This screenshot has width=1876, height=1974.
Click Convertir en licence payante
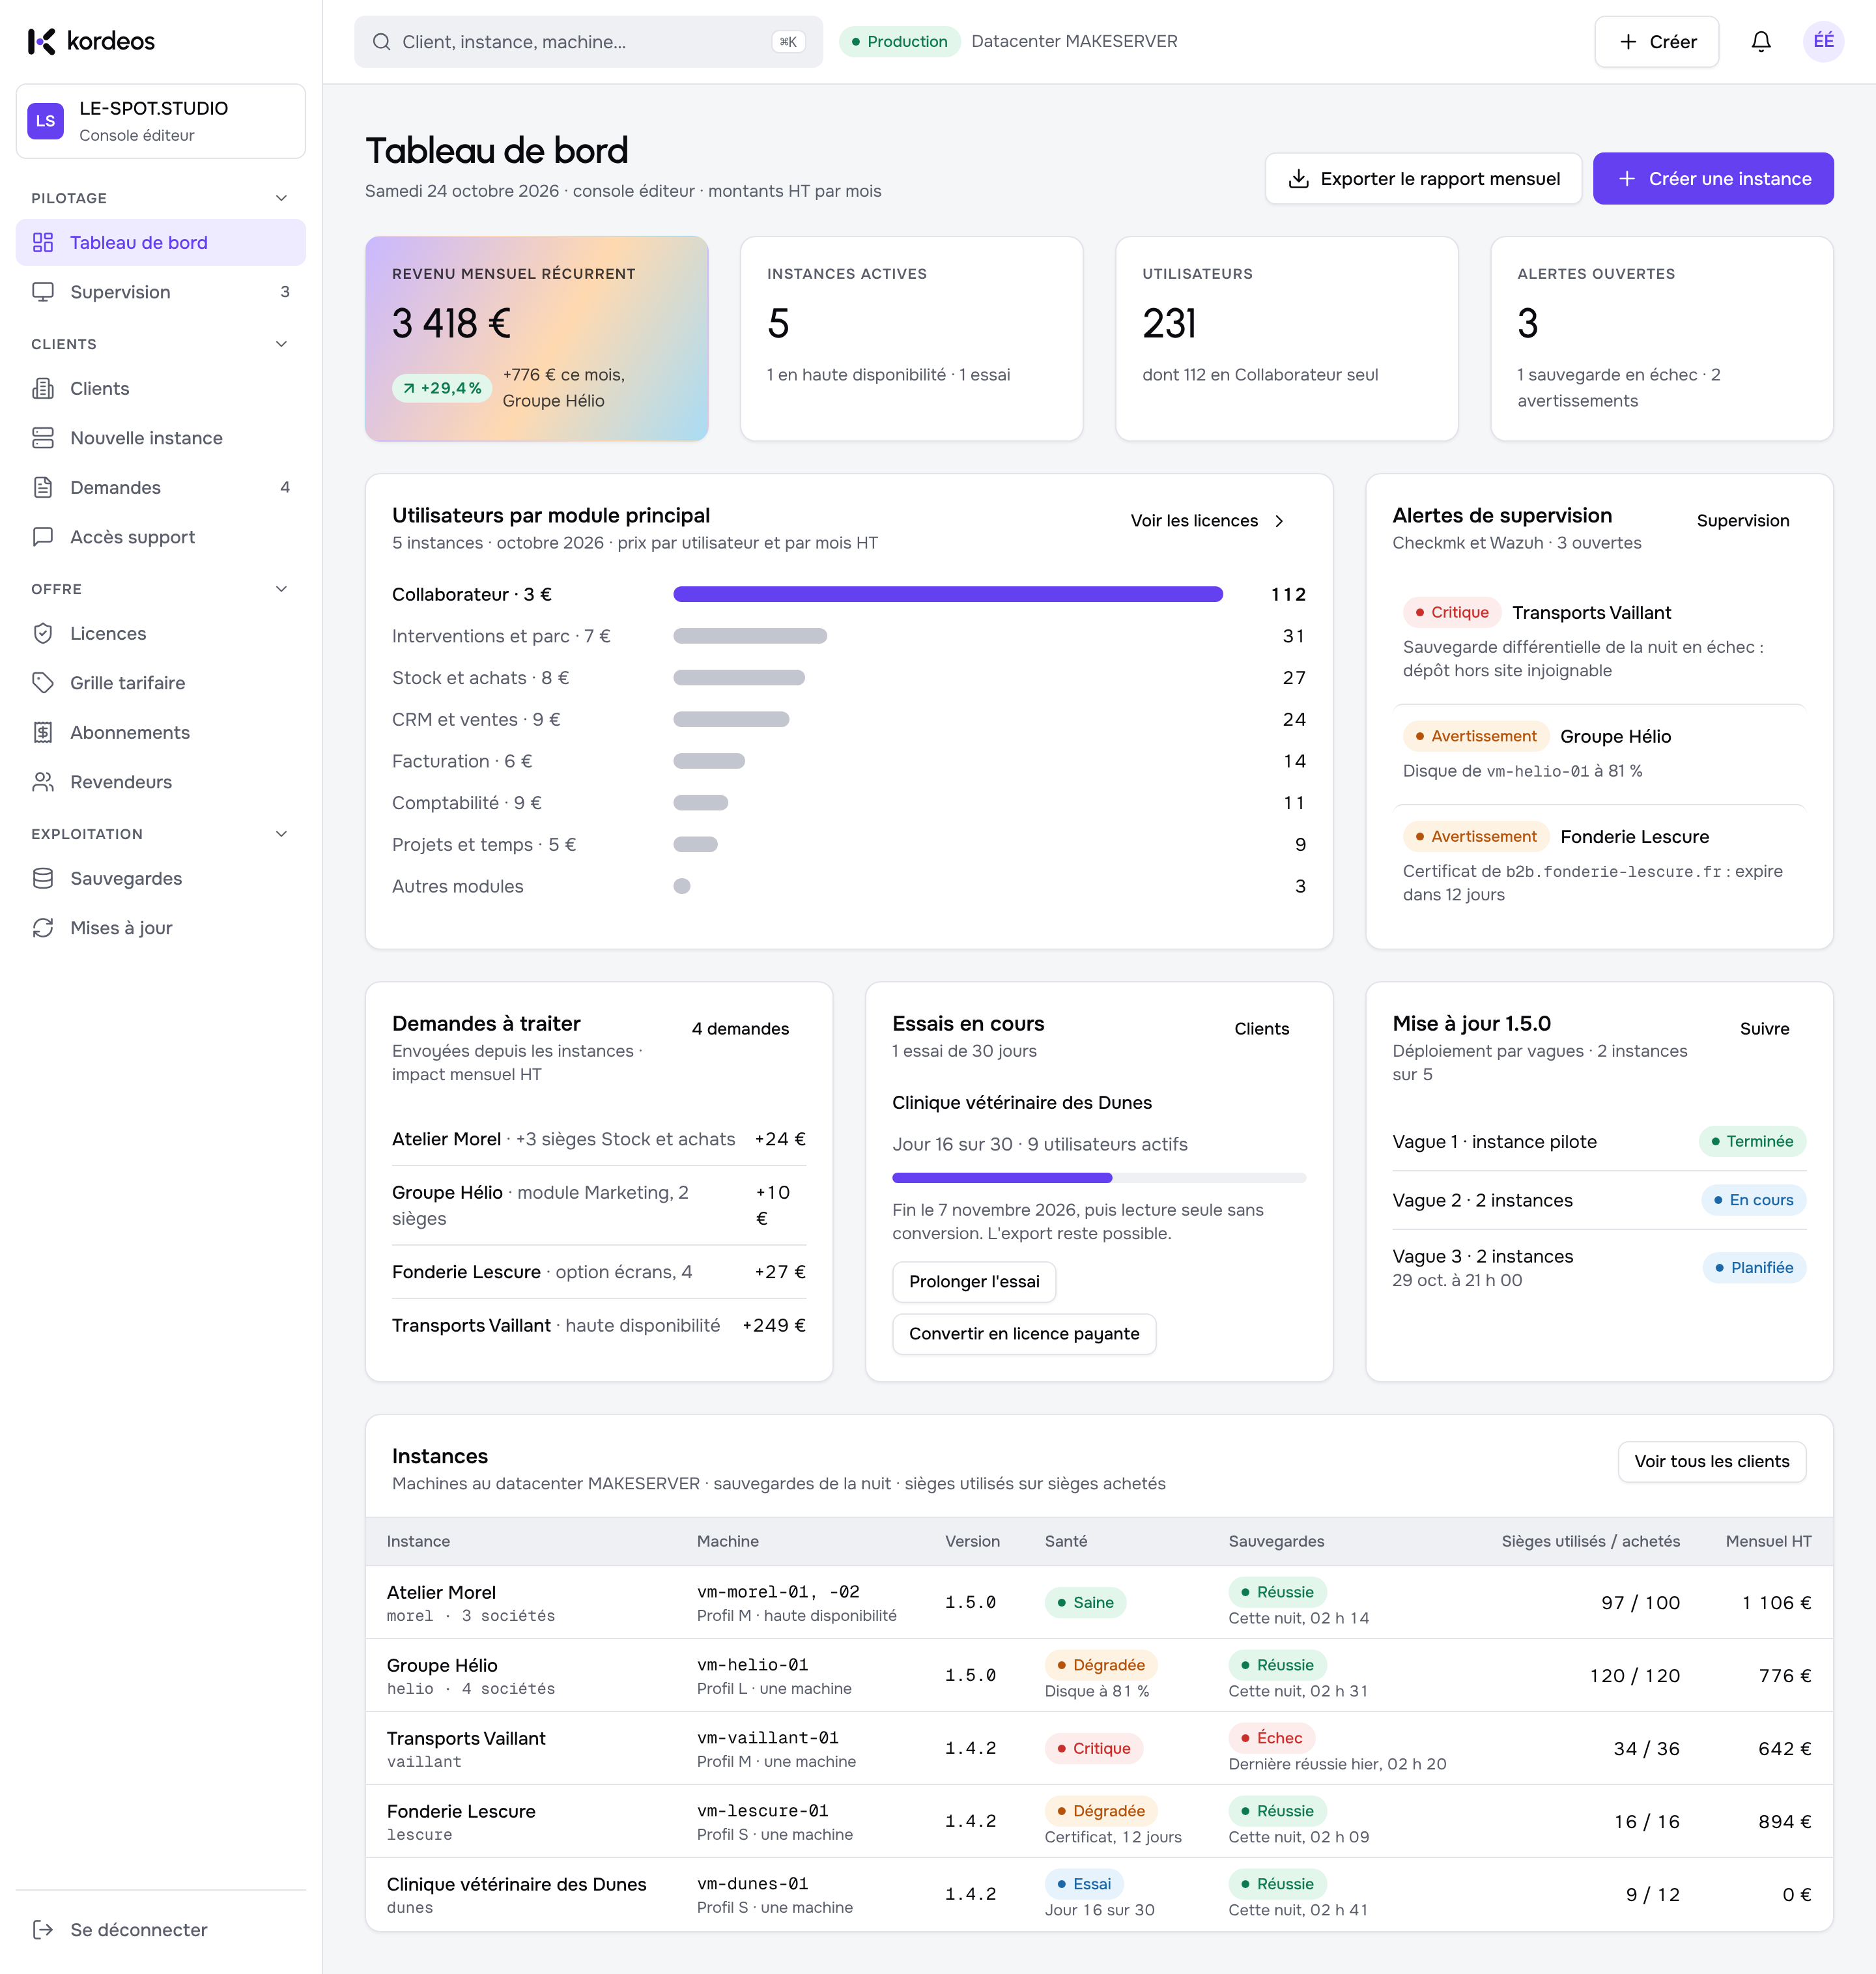1024,1334
